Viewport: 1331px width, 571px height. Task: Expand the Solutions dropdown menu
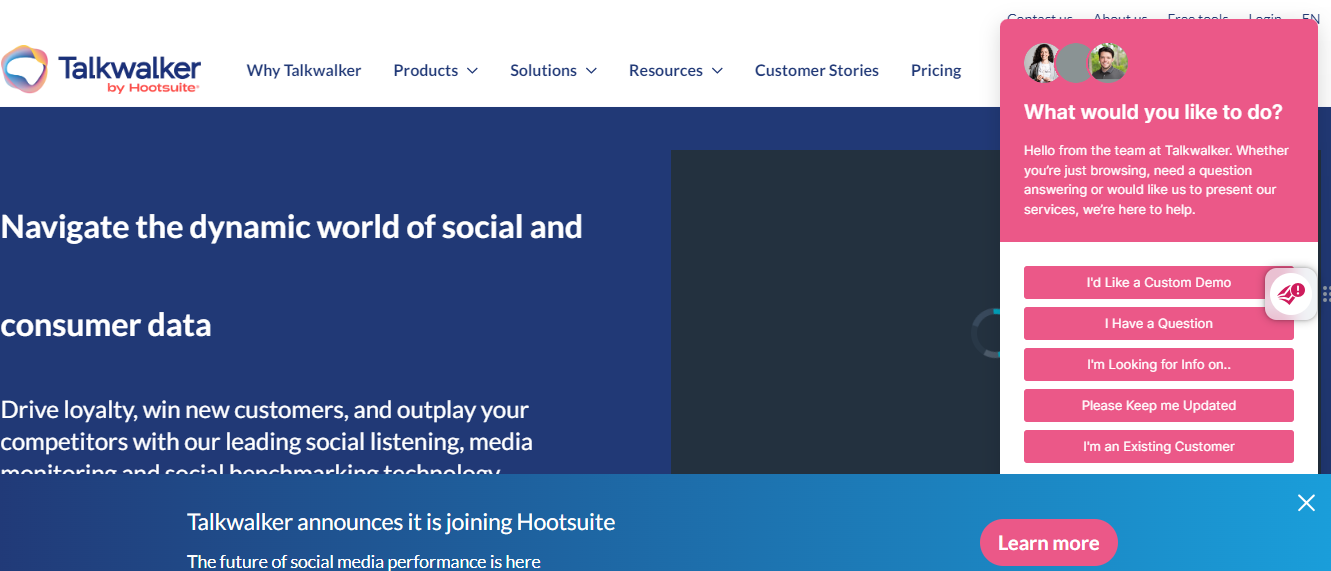pyautogui.click(x=553, y=71)
